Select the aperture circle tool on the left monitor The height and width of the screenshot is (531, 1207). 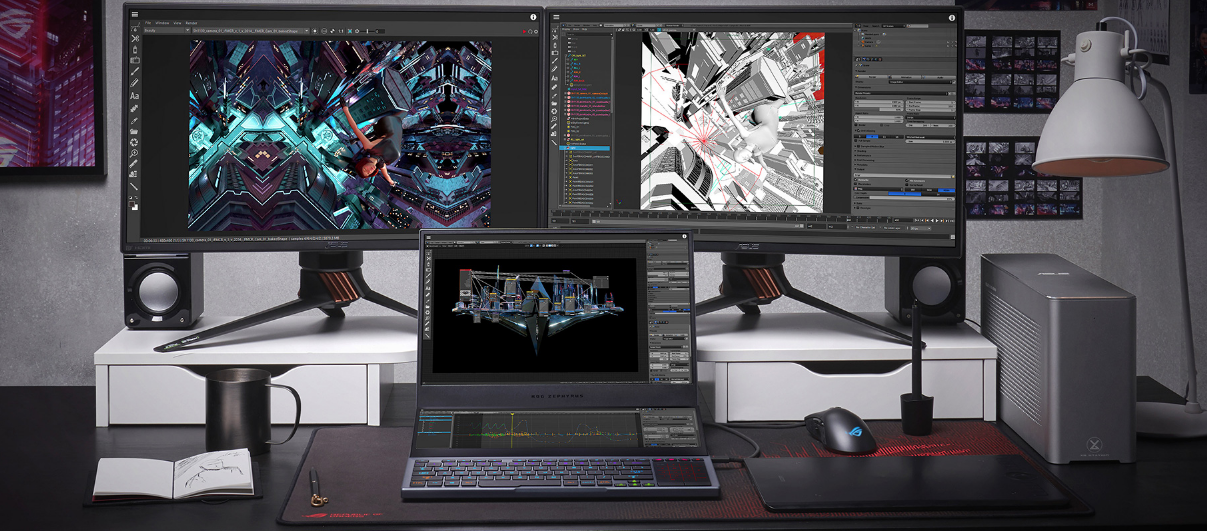click(x=134, y=143)
